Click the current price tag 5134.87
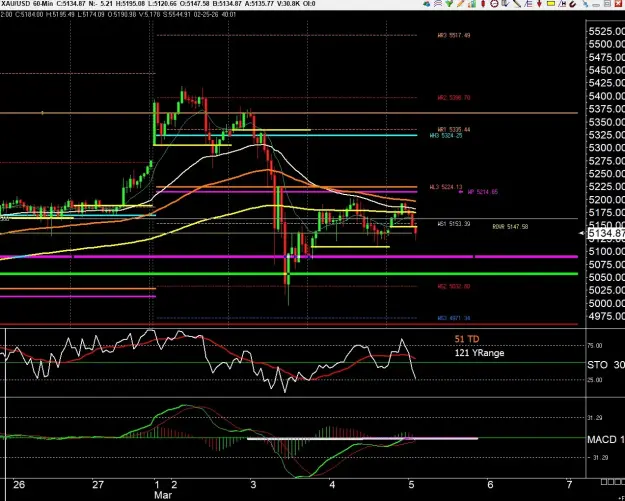 click(606, 233)
